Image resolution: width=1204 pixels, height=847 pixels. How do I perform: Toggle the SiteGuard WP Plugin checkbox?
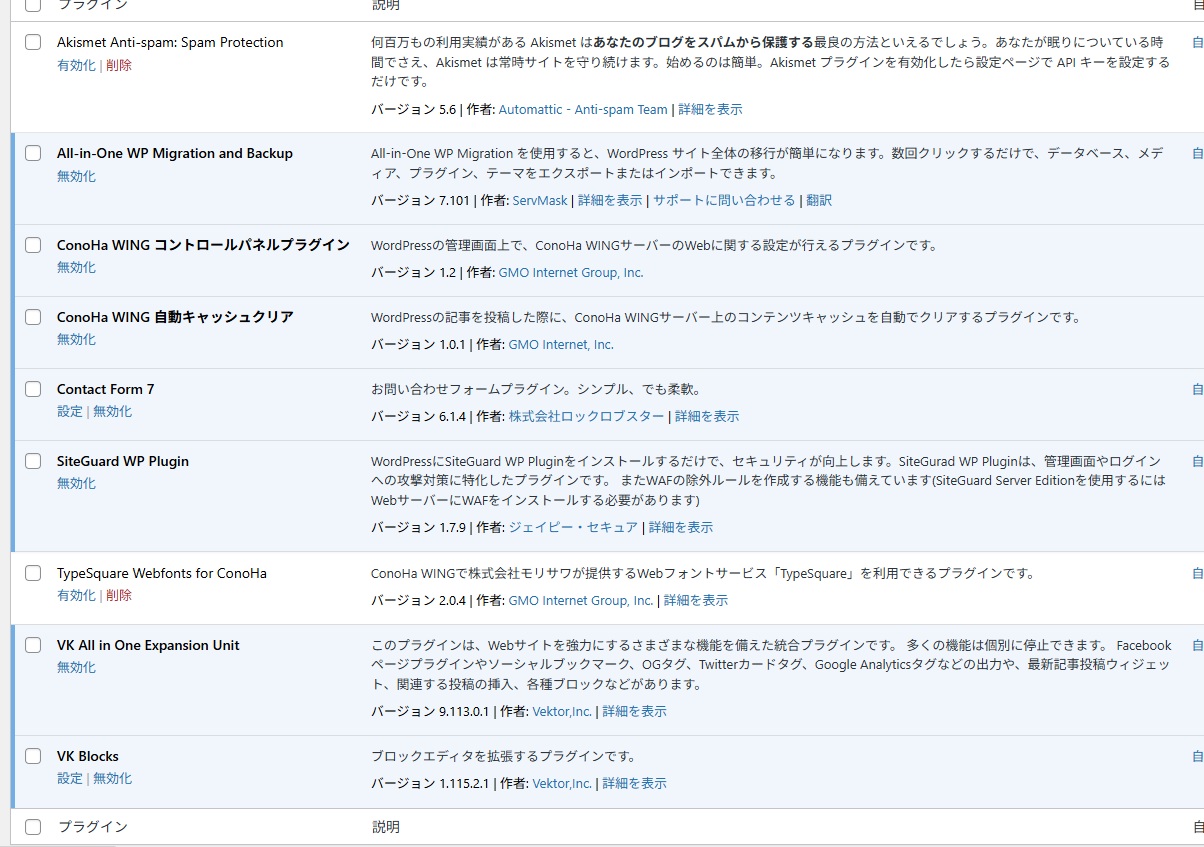click(33, 461)
